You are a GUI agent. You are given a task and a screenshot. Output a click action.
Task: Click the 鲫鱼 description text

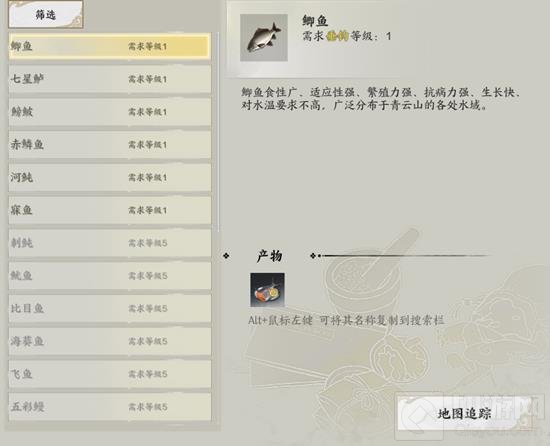point(381,99)
